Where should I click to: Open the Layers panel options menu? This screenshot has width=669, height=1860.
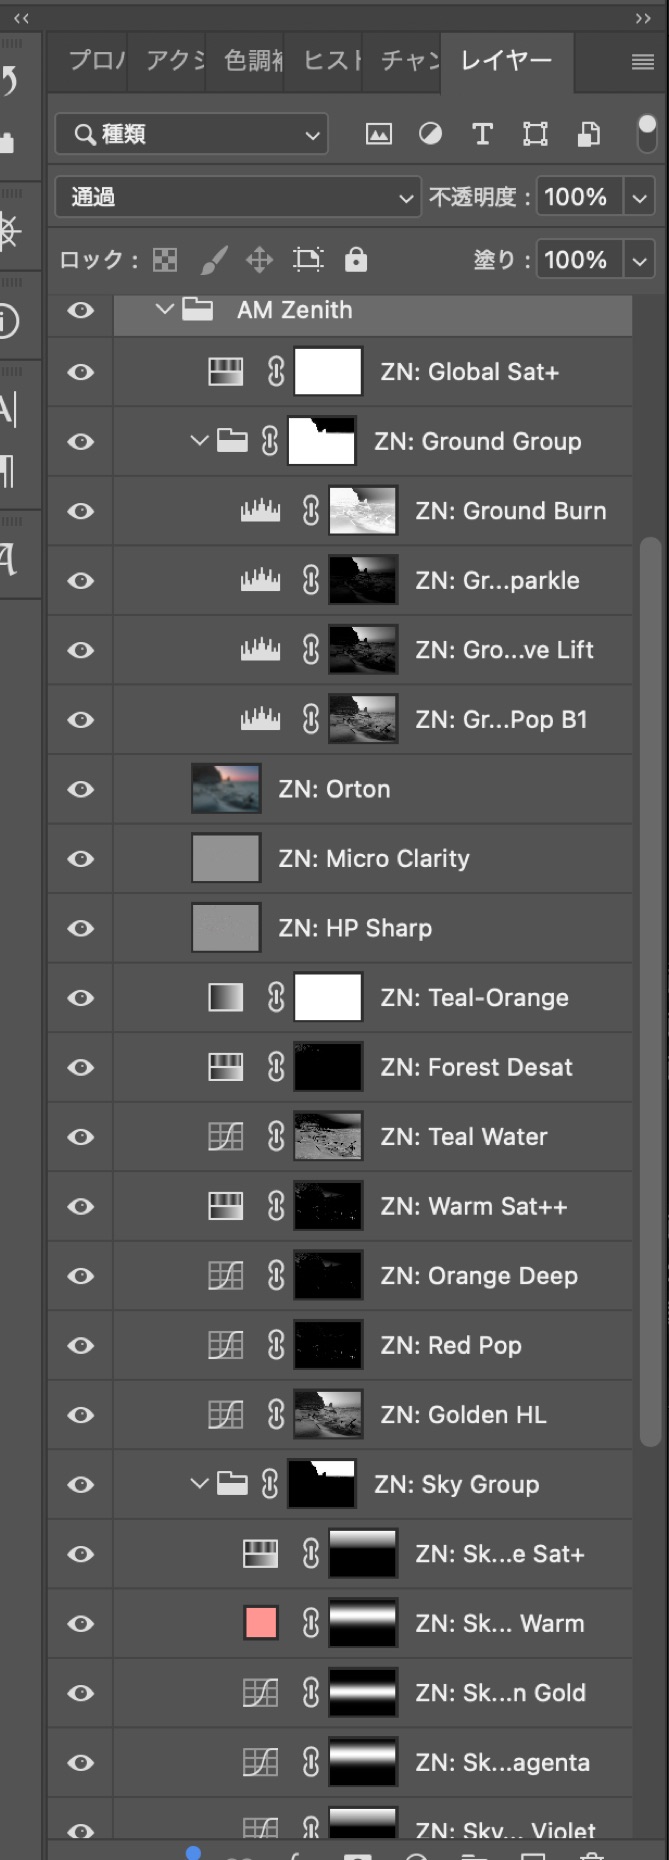[643, 62]
